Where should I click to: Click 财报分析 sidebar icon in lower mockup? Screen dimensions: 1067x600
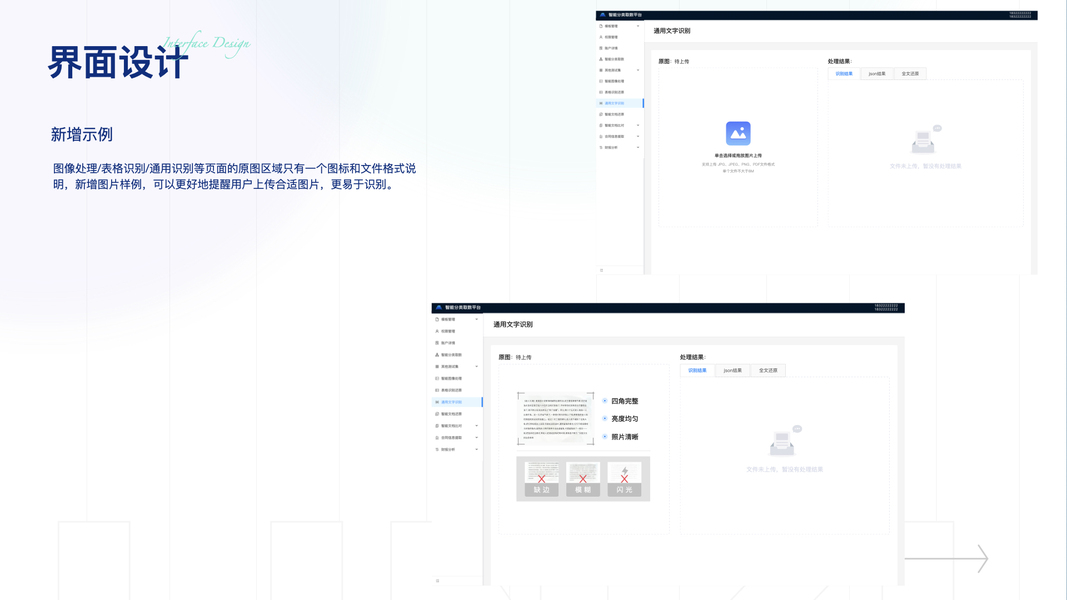point(437,449)
